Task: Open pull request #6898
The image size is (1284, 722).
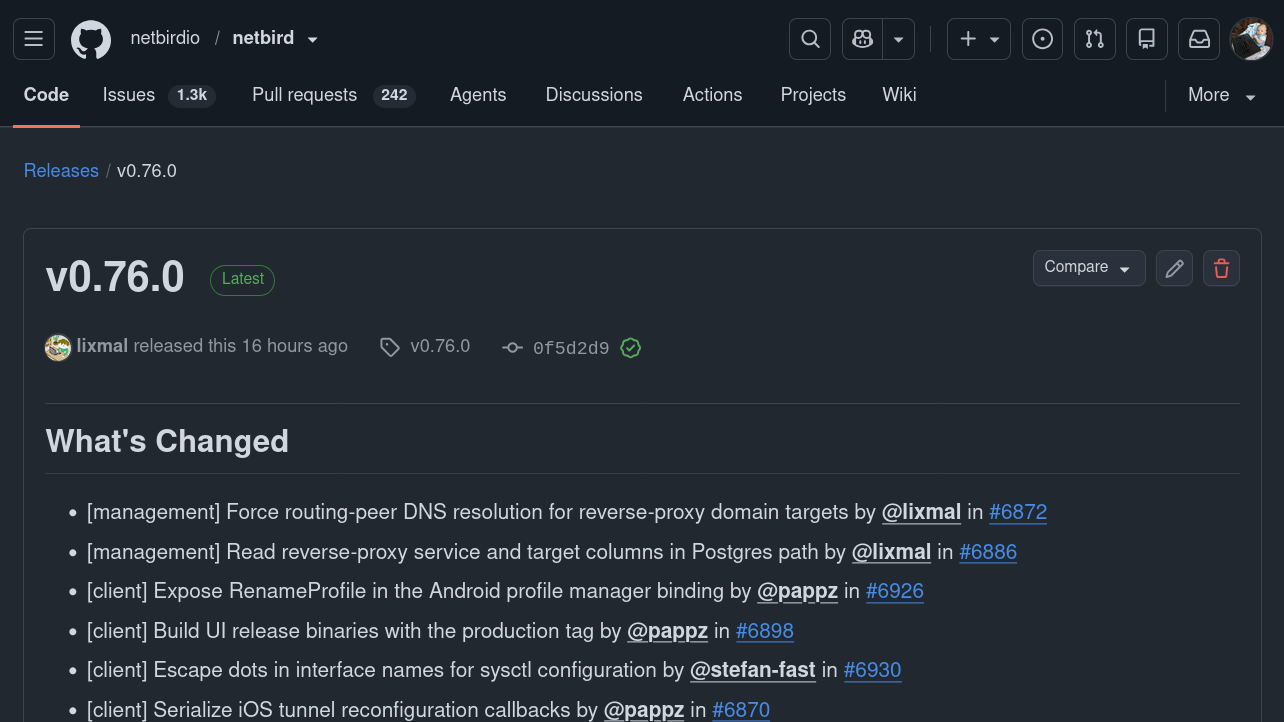Action: click(765, 631)
